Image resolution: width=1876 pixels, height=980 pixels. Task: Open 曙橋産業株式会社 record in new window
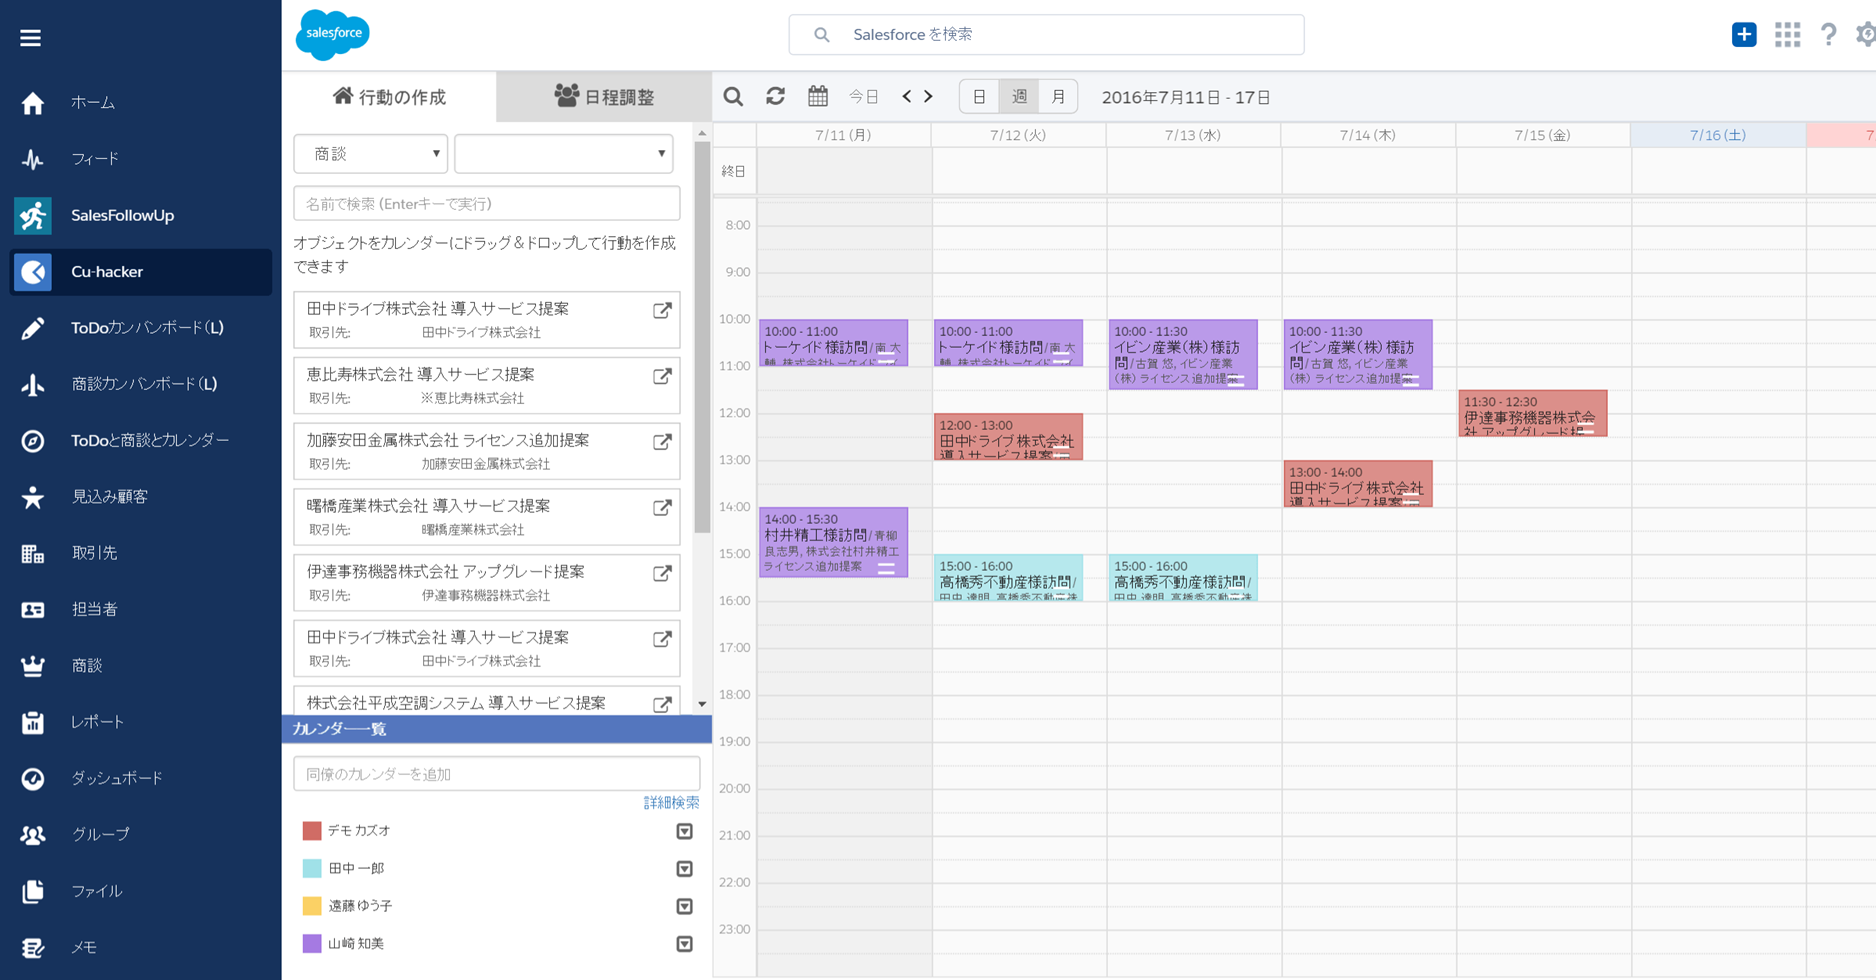coord(662,508)
